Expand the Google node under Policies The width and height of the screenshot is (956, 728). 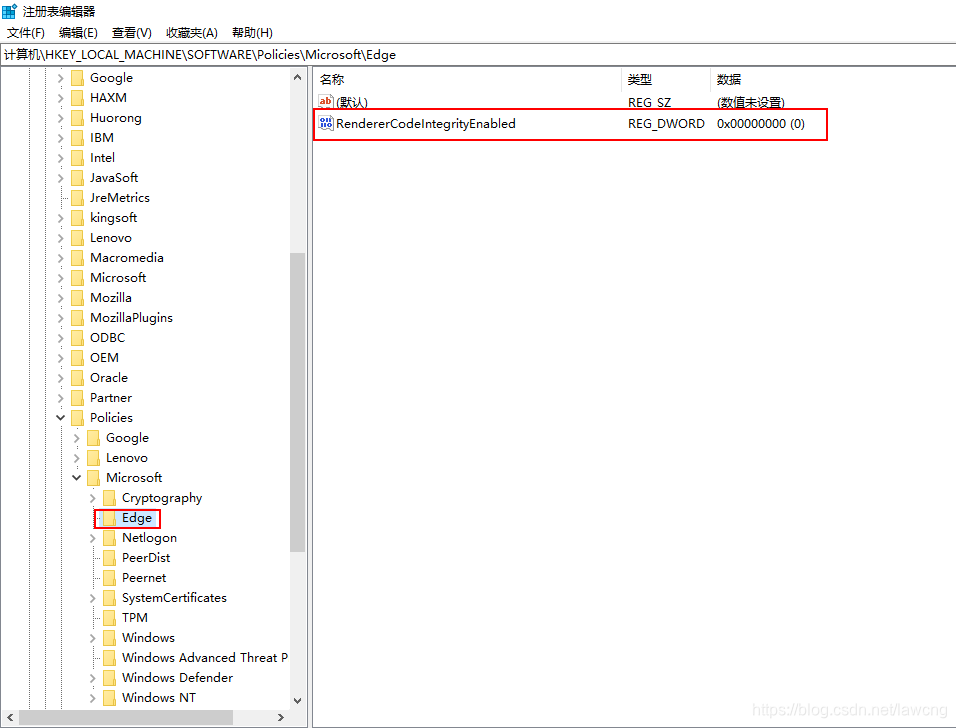(x=76, y=438)
